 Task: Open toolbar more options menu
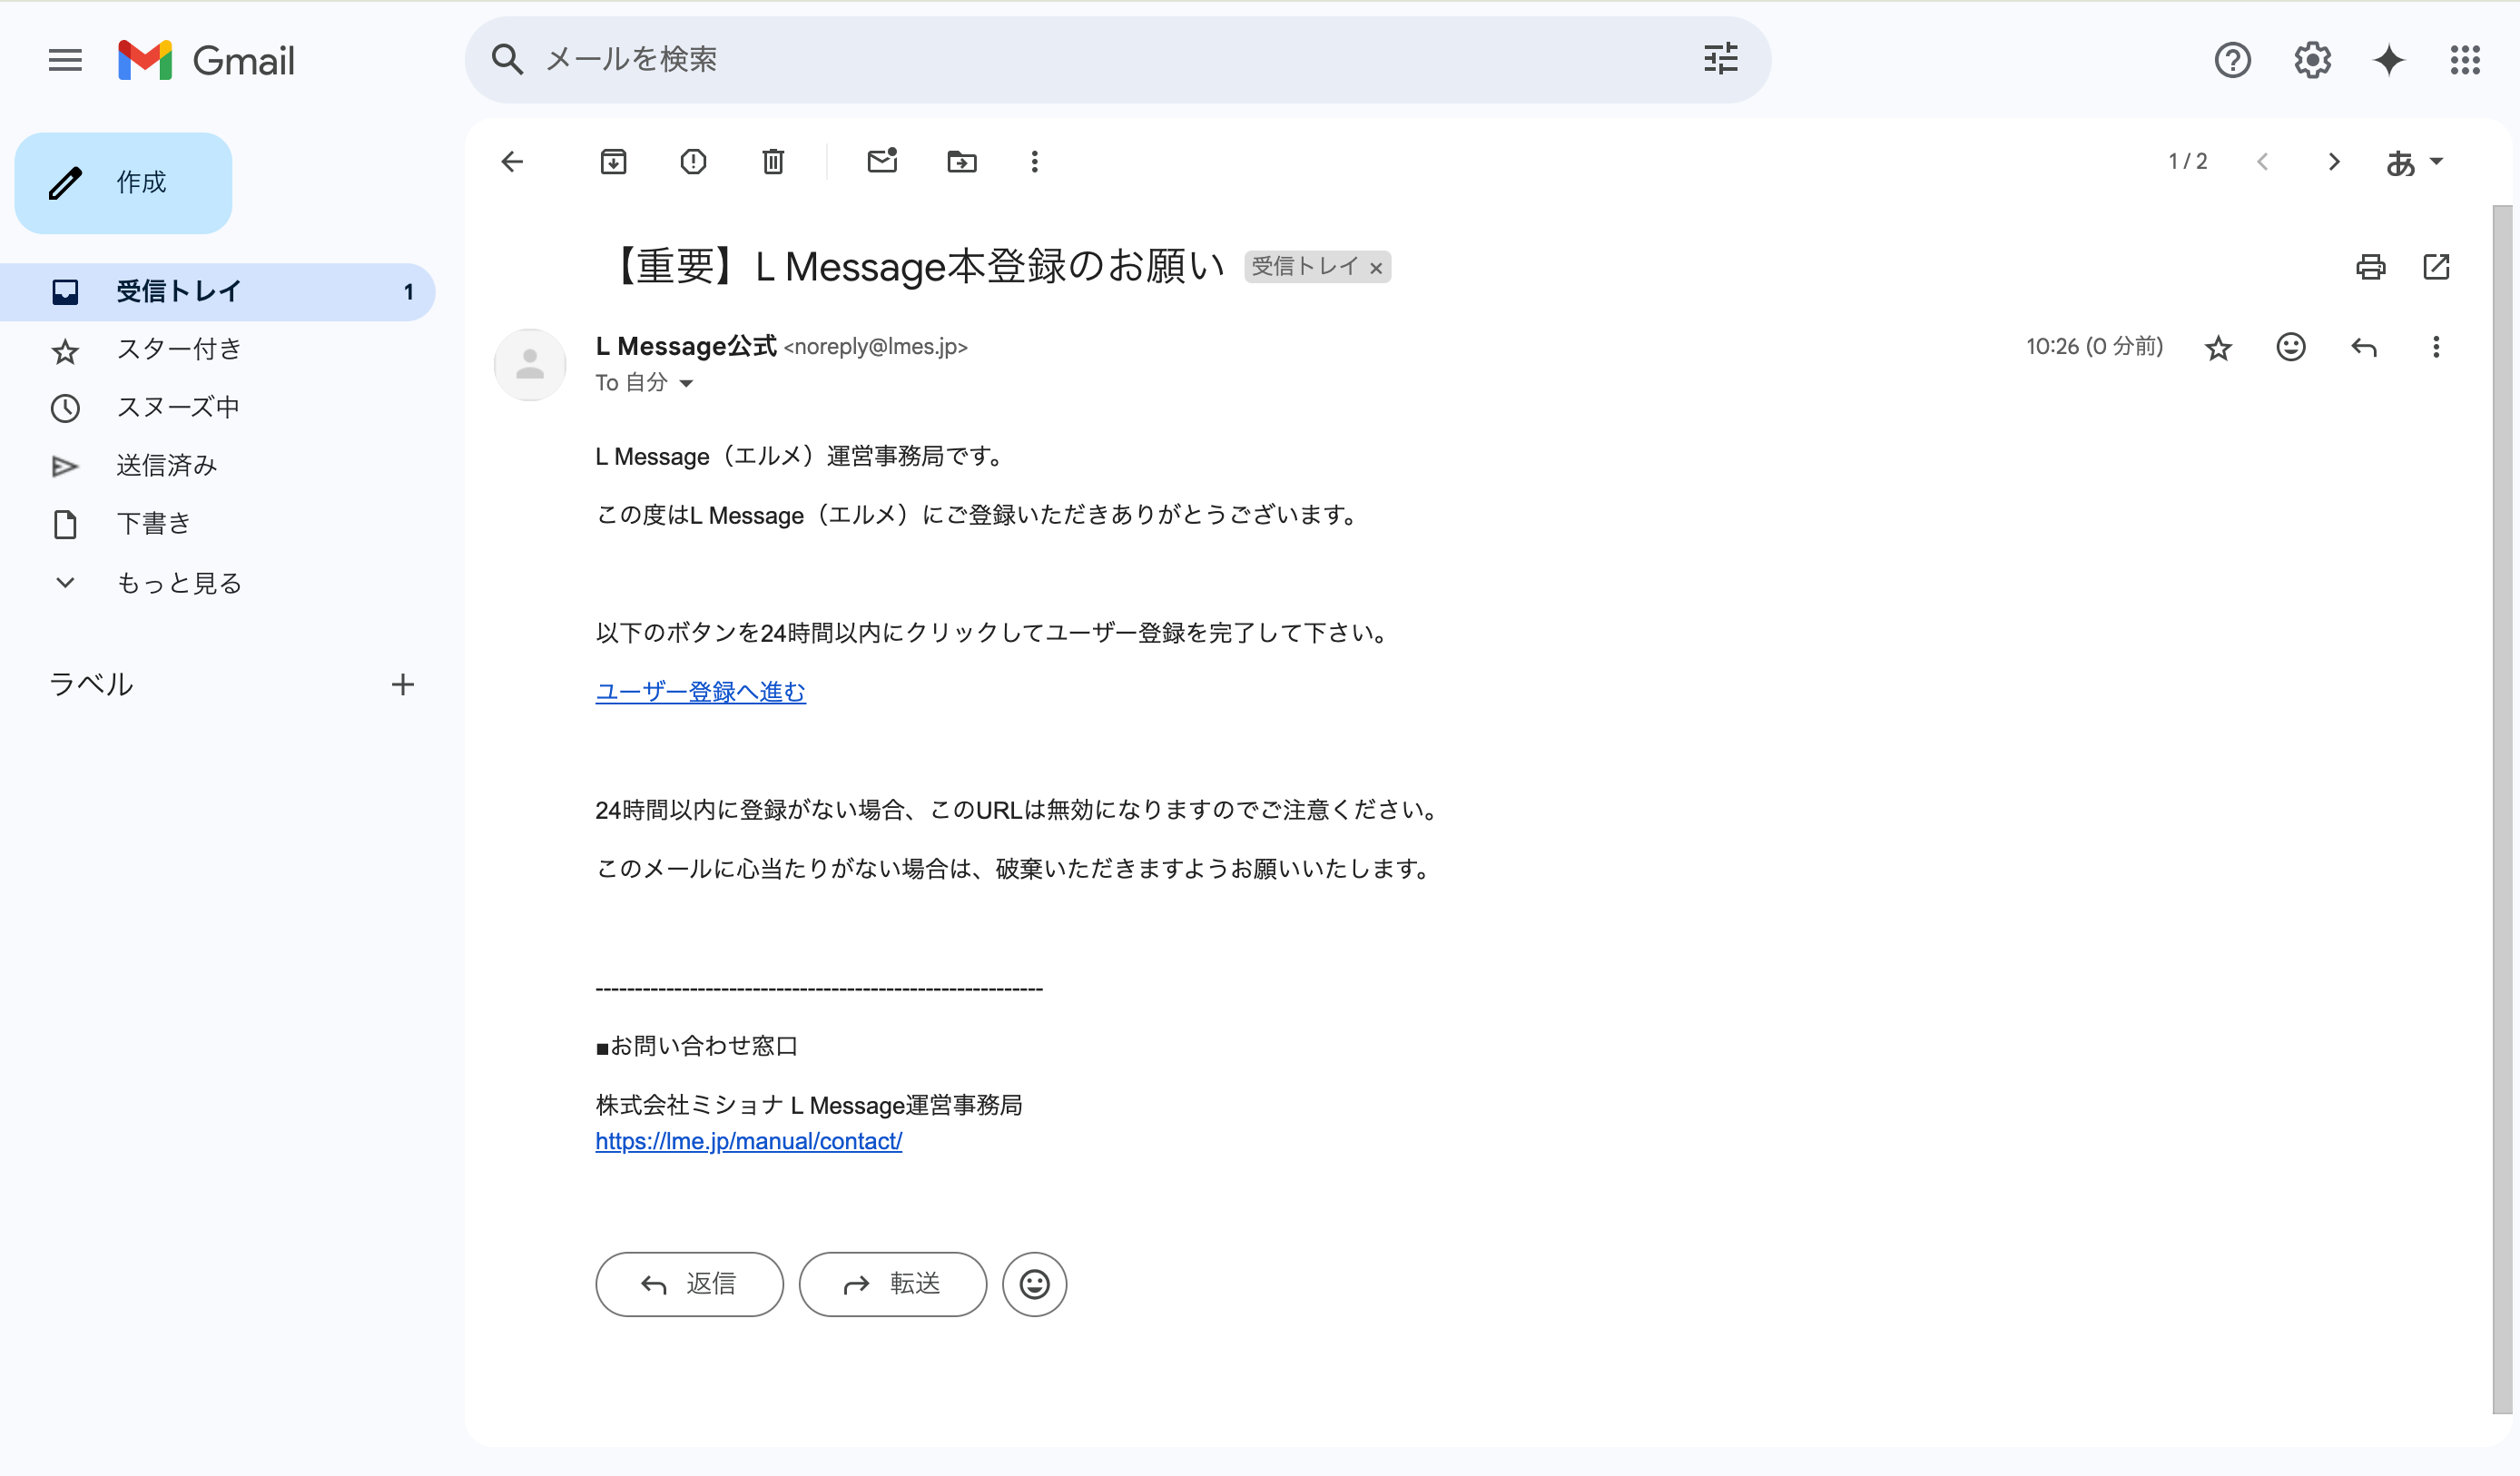[1034, 162]
